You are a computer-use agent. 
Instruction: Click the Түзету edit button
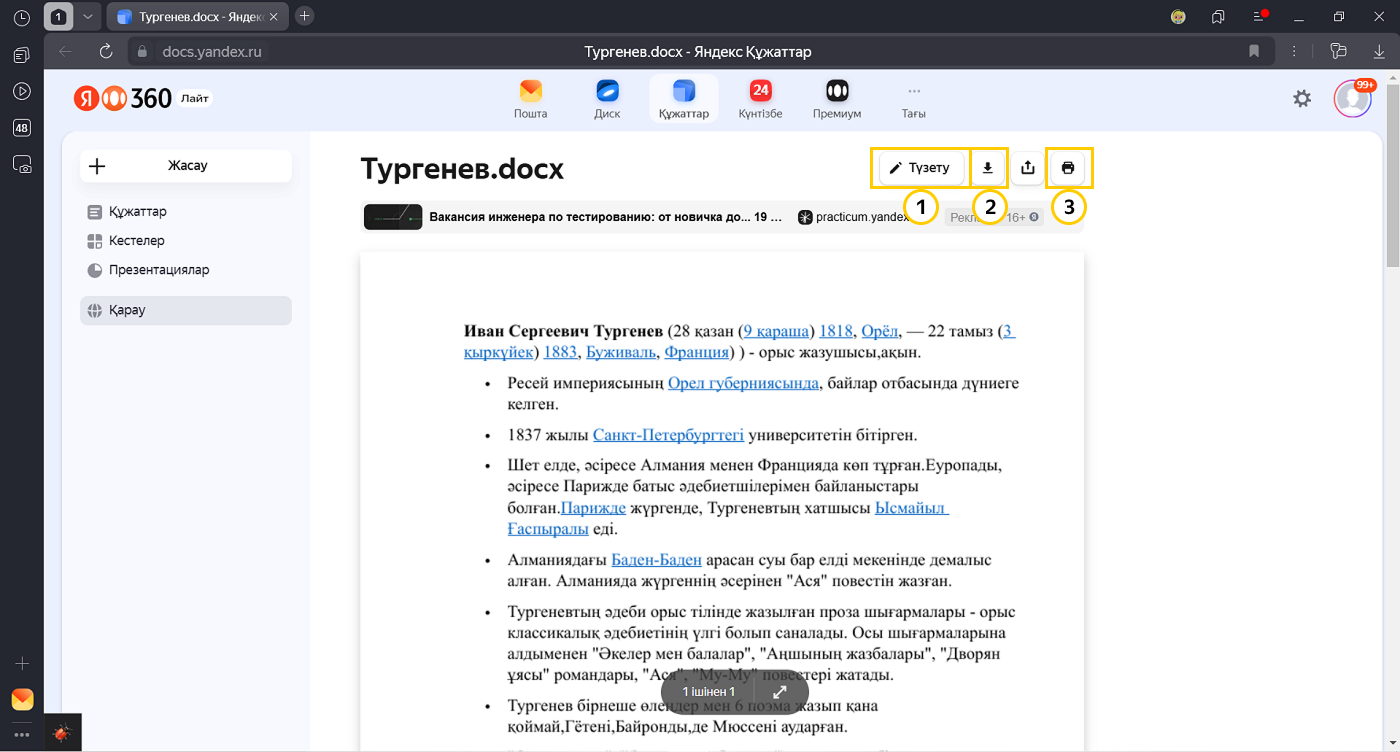tap(920, 168)
